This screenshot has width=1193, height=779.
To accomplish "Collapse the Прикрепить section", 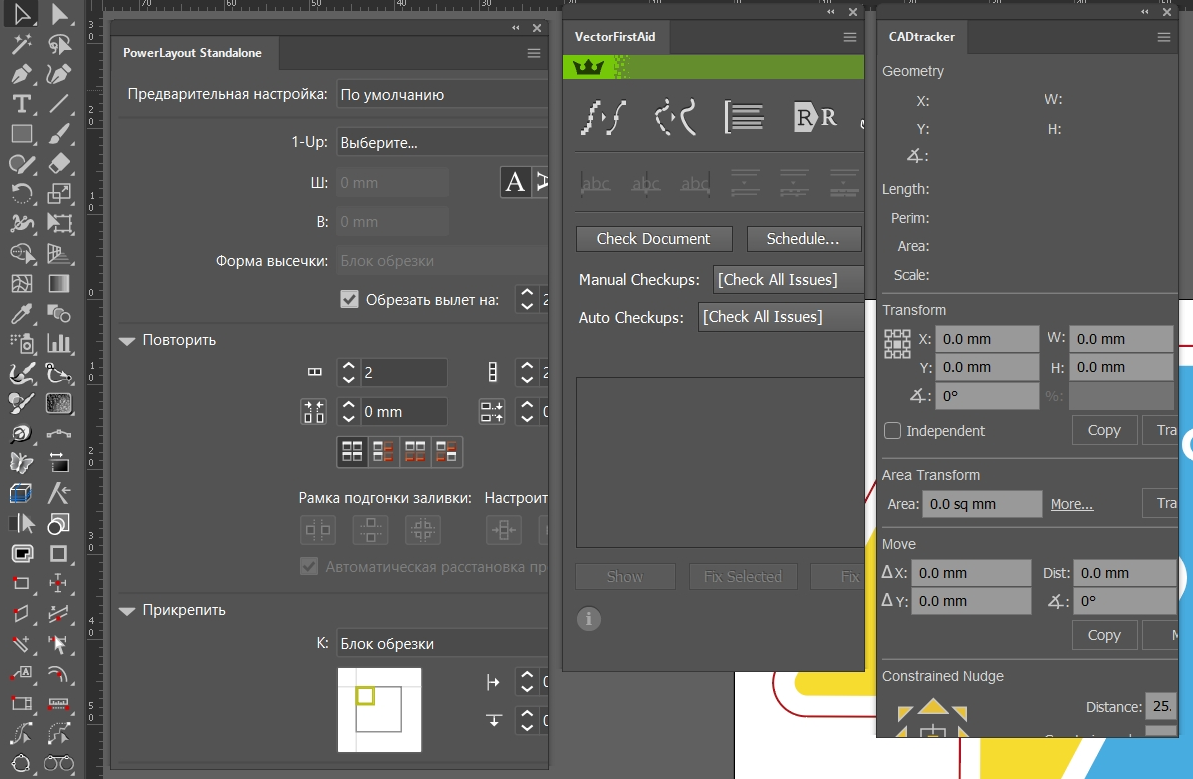I will click(x=127, y=611).
